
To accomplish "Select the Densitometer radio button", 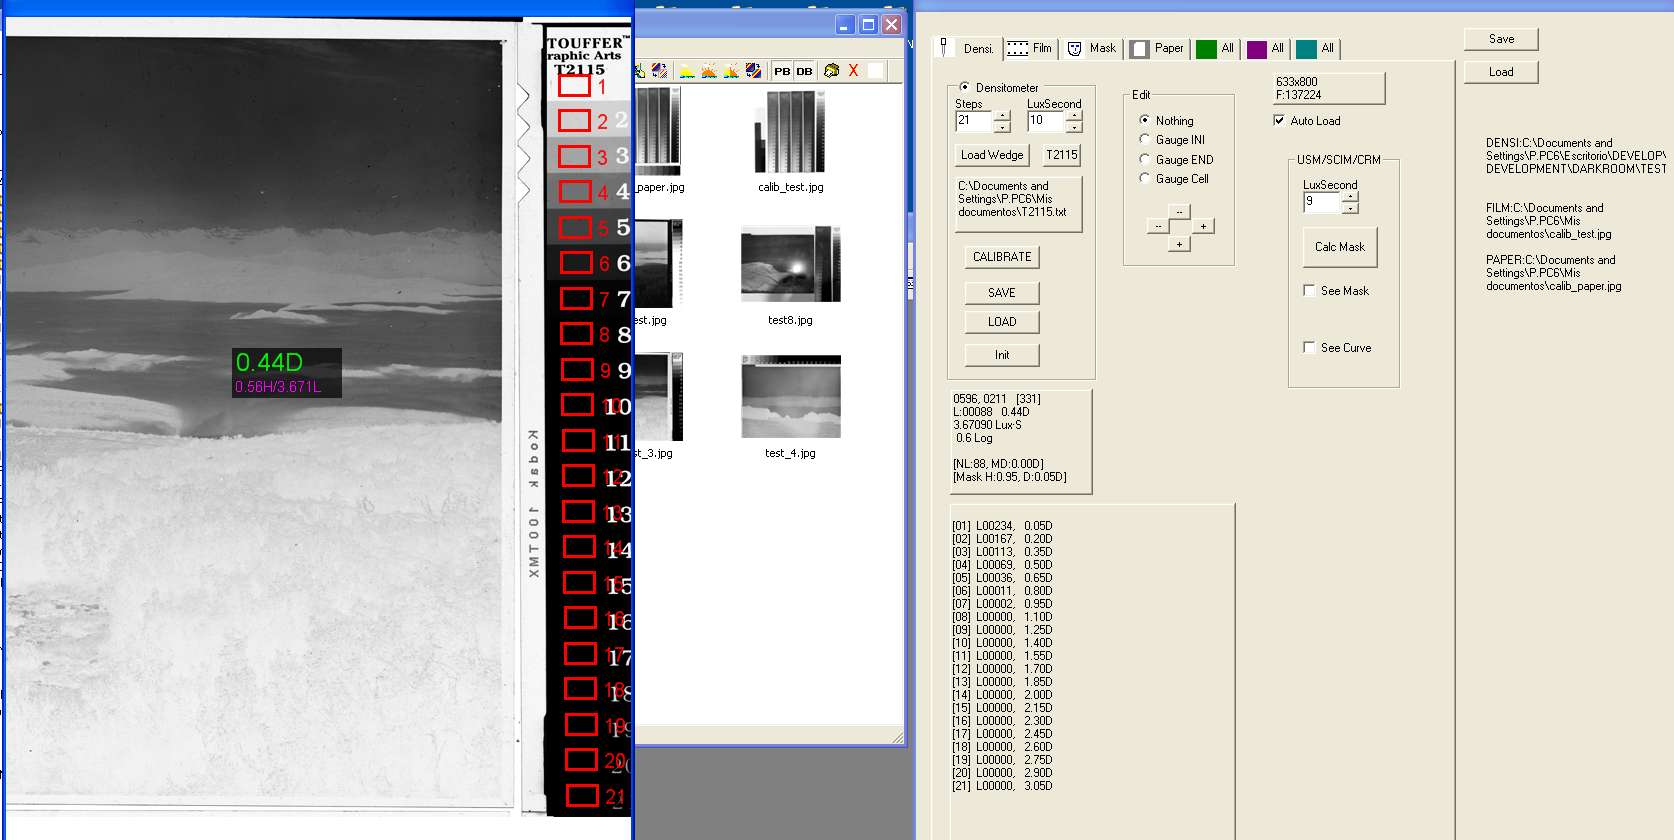I will coord(964,87).
